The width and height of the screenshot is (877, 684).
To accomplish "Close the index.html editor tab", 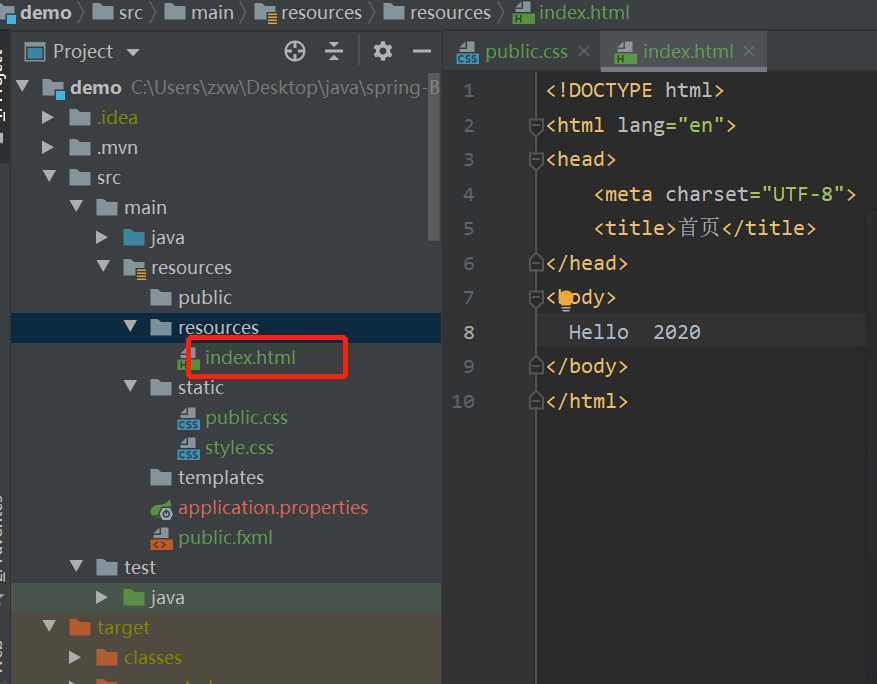I will (749, 51).
